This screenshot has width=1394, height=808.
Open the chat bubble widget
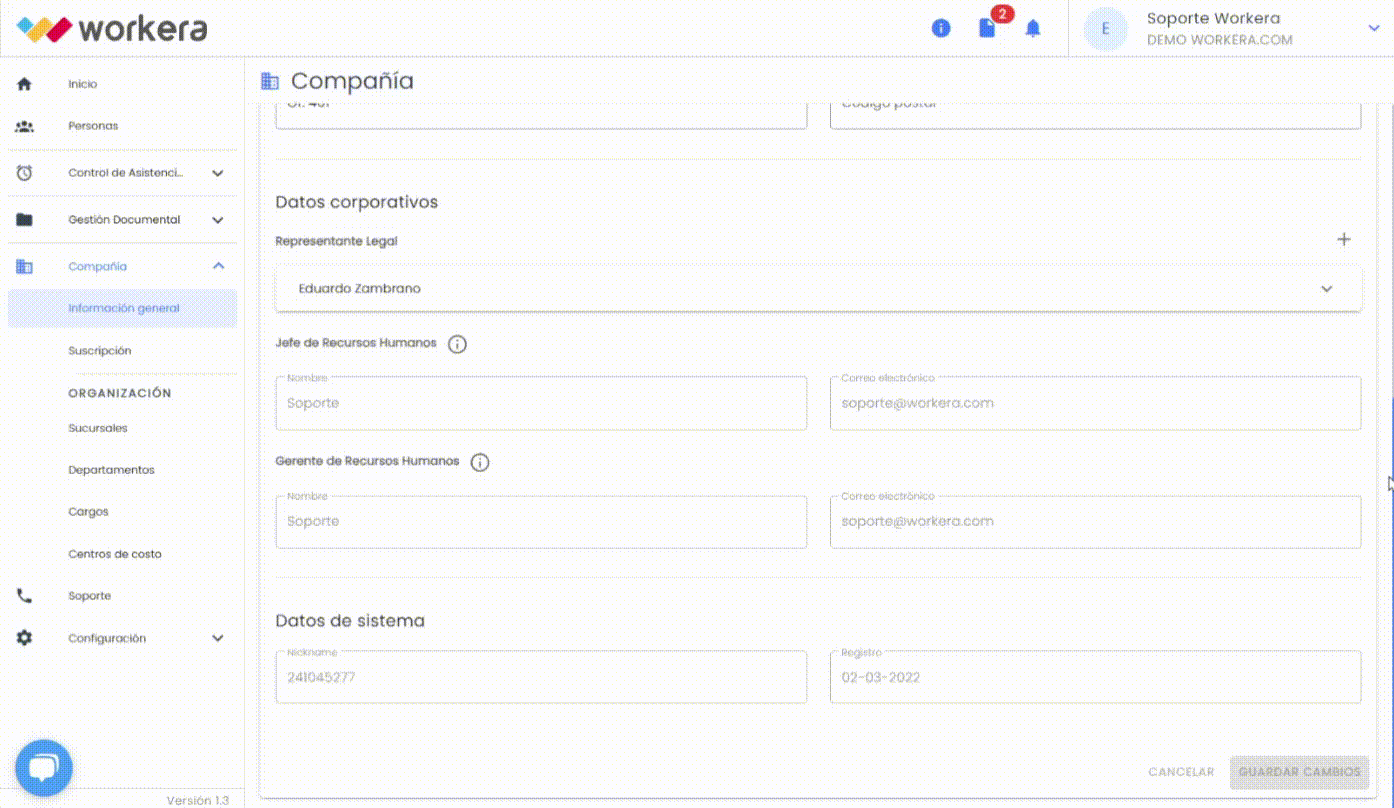pyautogui.click(x=43, y=768)
